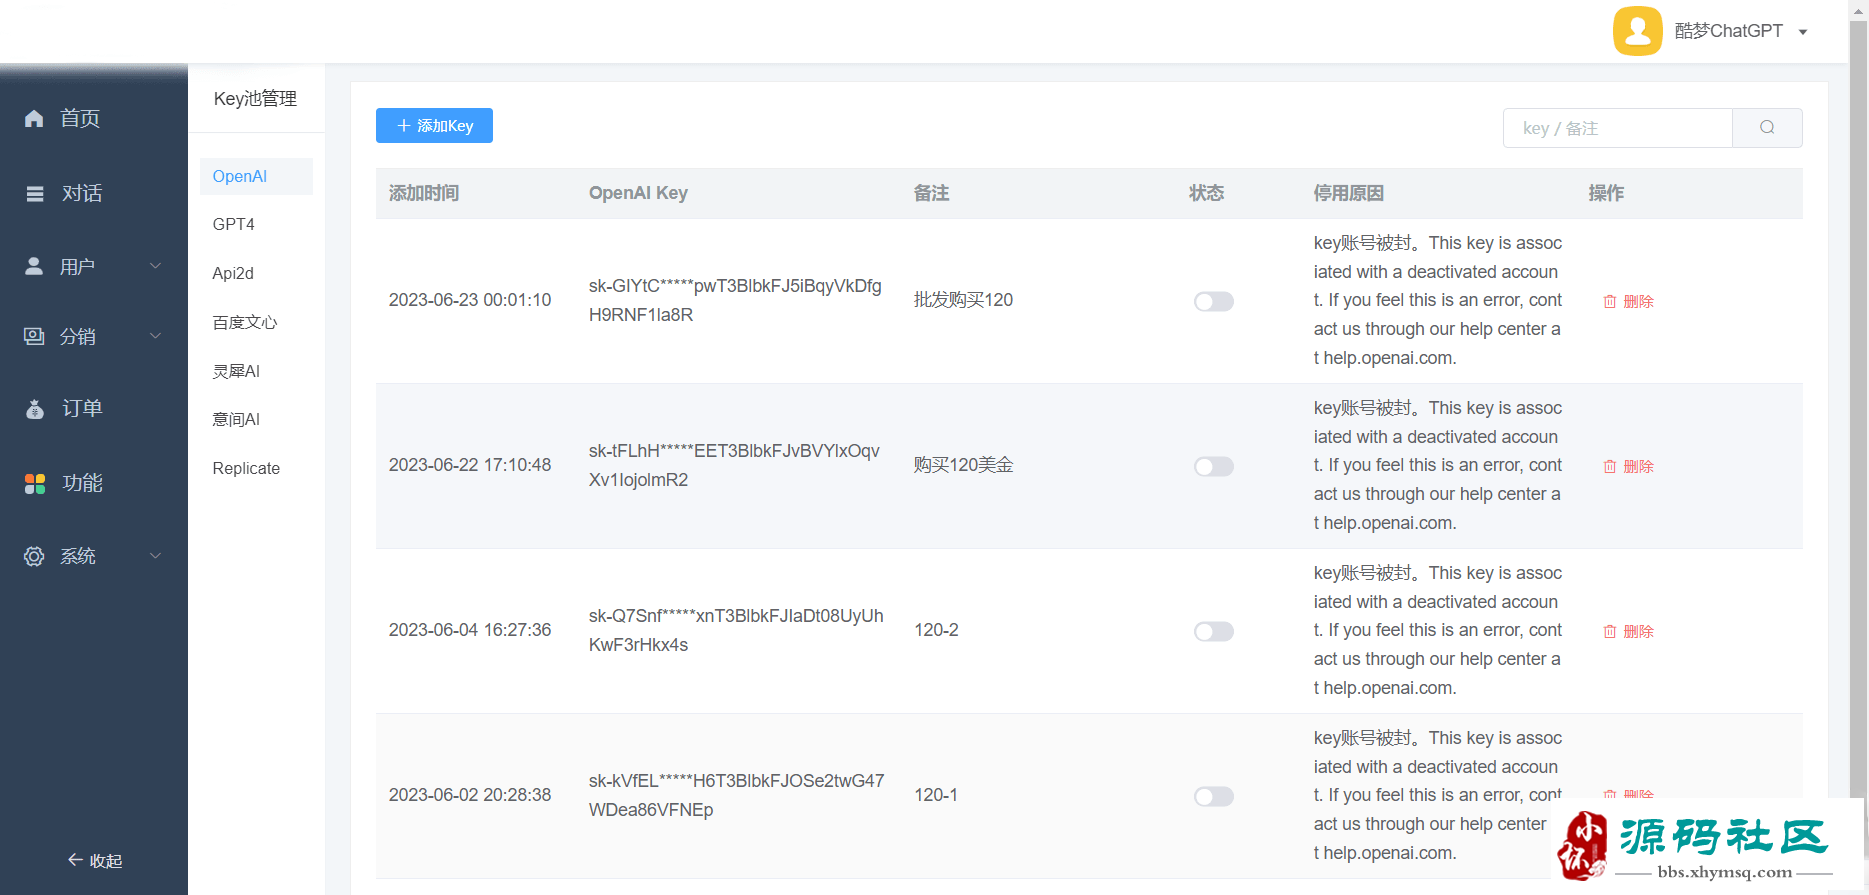Viewport: 1869px width, 895px height.
Task: Click the 备注 column header
Action: click(x=931, y=193)
